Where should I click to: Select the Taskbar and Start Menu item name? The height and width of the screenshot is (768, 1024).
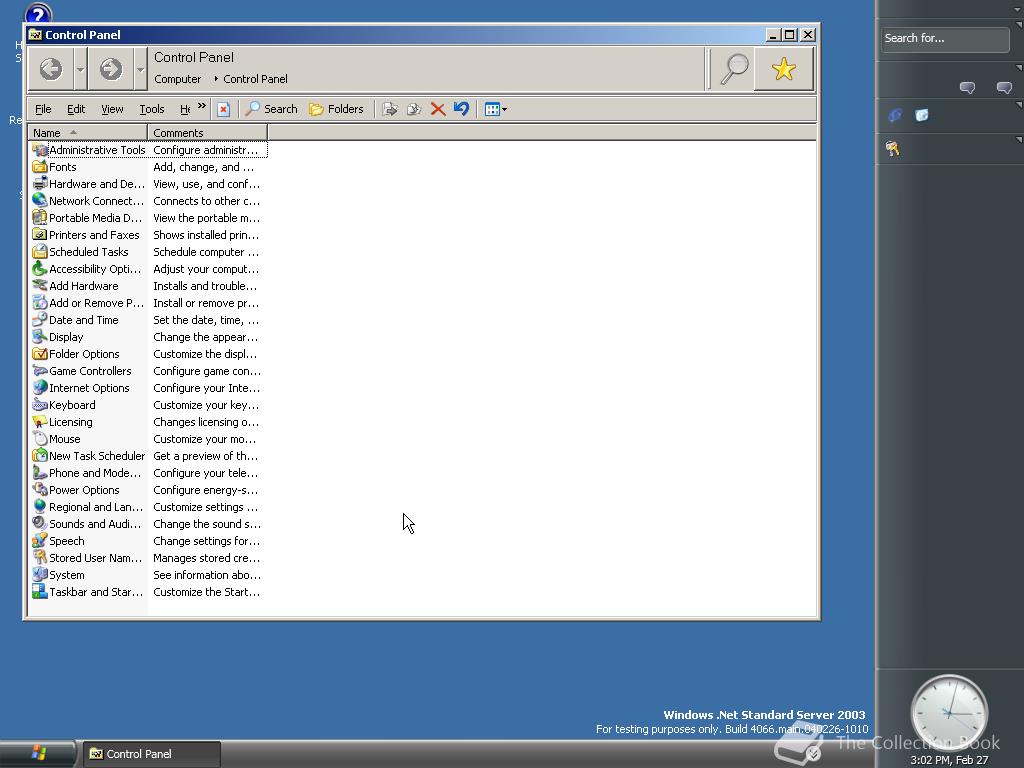(95, 592)
